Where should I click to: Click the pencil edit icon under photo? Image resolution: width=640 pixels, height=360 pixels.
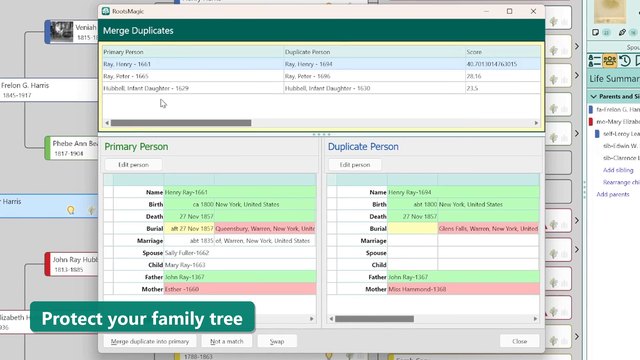point(622,32)
